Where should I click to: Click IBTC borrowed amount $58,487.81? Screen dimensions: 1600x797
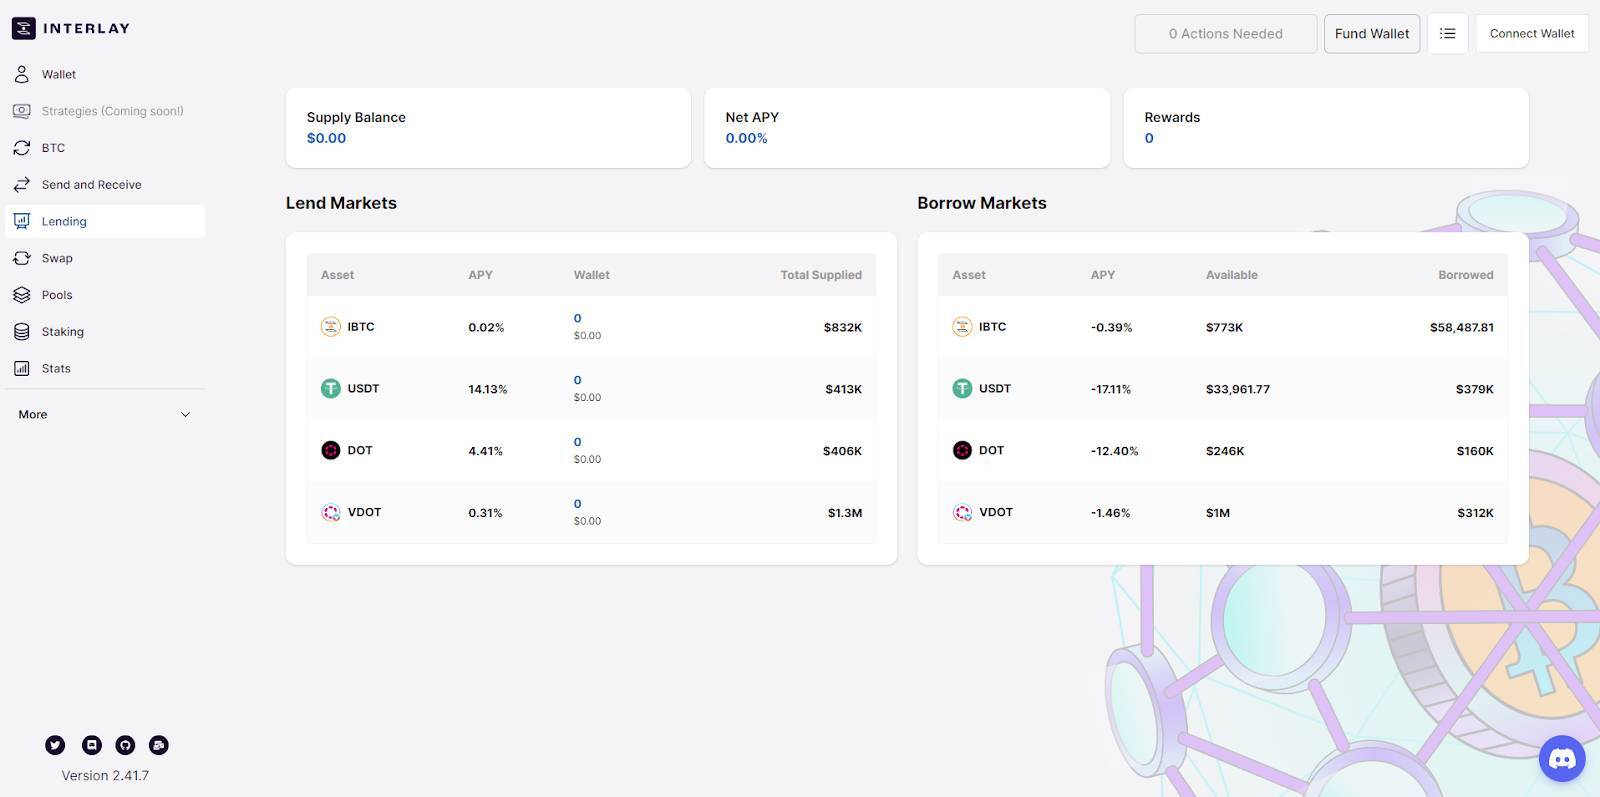[x=1462, y=327]
